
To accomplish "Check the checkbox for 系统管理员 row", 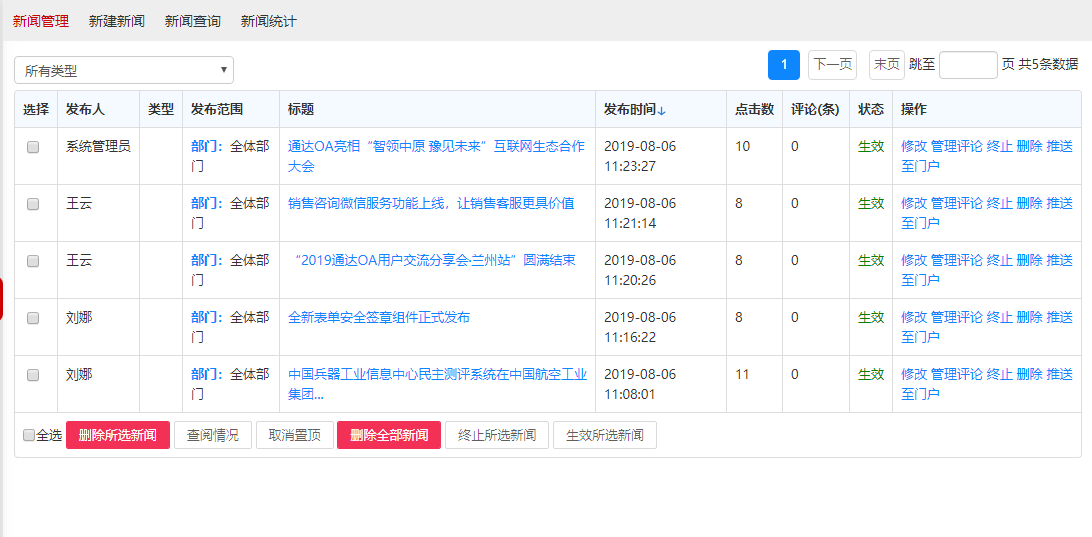I will pos(33,147).
